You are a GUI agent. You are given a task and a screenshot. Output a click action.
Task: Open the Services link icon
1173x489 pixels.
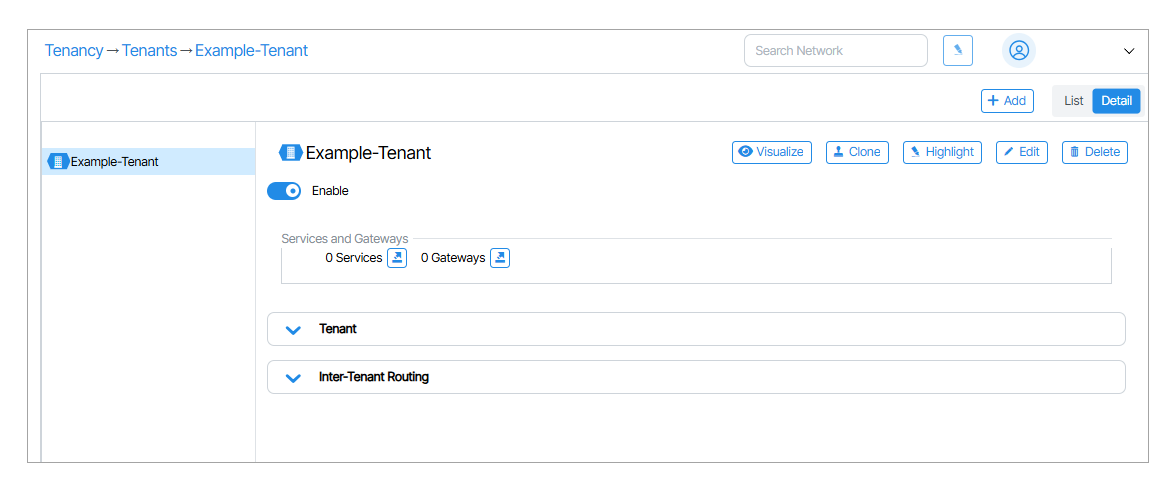coord(397,258)
